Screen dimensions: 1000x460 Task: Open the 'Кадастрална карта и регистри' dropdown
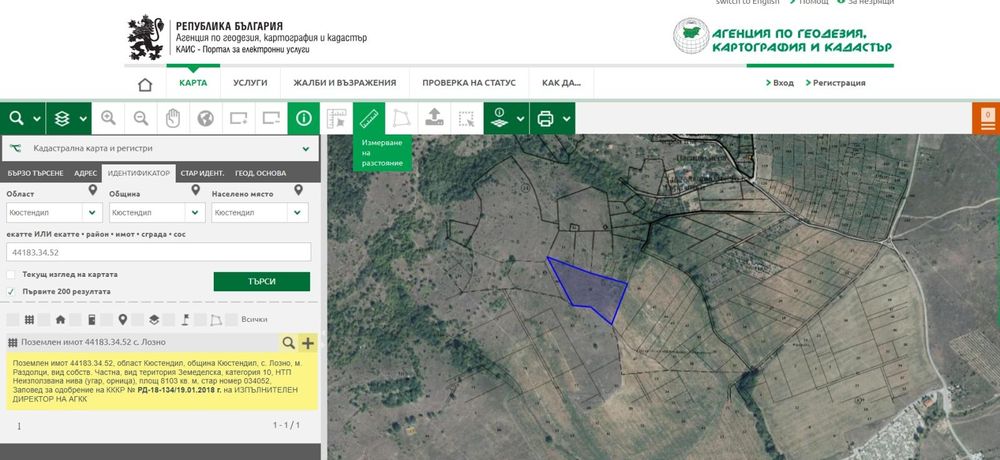(160, 149)
